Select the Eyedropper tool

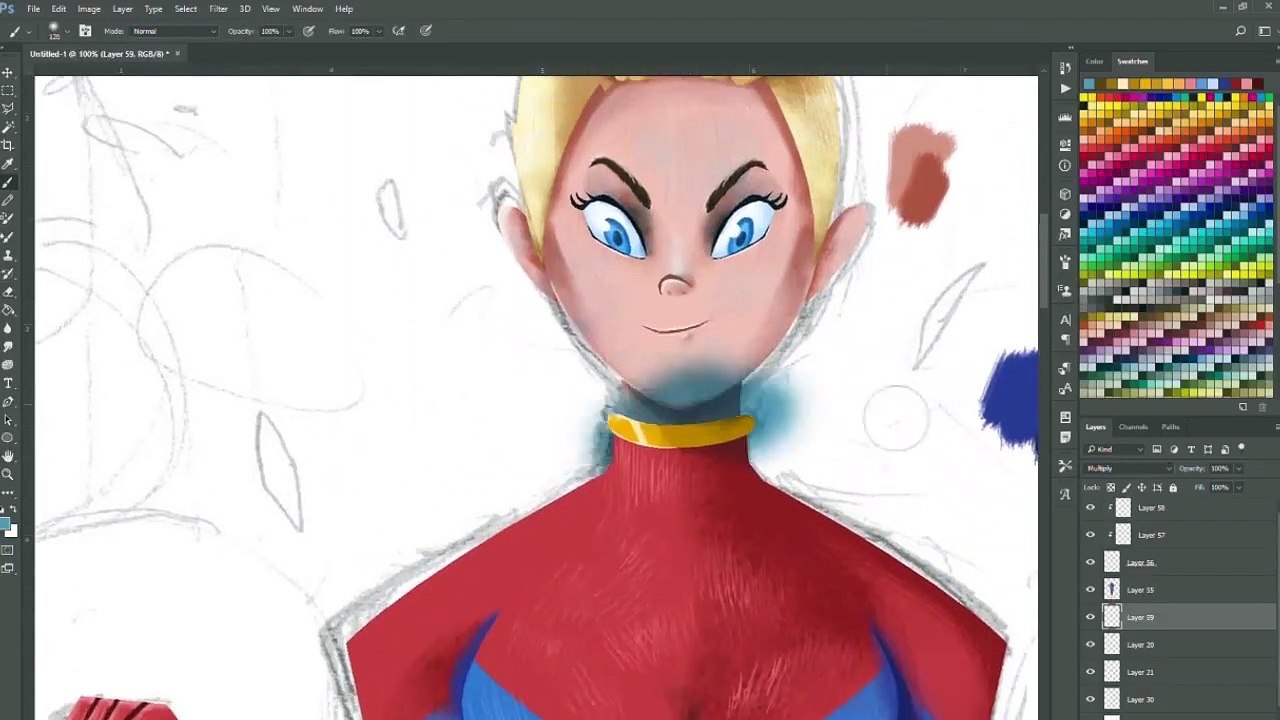pos(8,164)
